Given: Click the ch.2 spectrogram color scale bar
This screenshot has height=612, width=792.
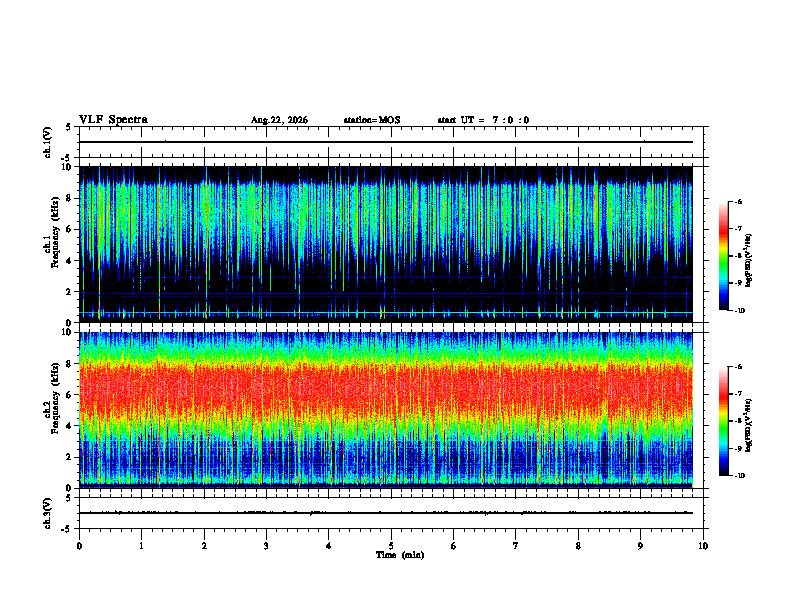Looking at the screenshot, I should (723, 421).
